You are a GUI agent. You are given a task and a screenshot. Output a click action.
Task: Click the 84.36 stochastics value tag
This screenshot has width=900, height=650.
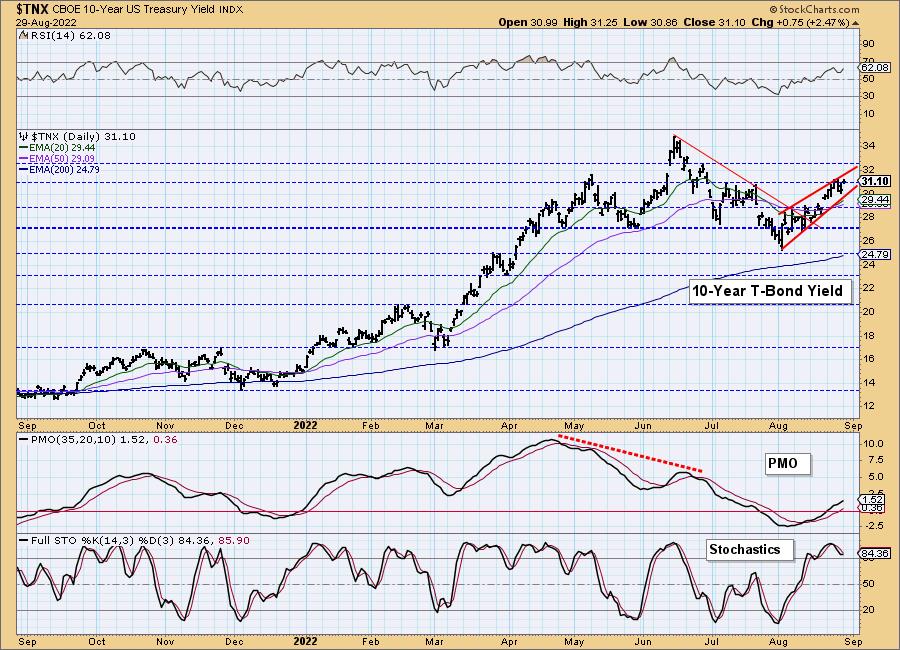[875, 554]
